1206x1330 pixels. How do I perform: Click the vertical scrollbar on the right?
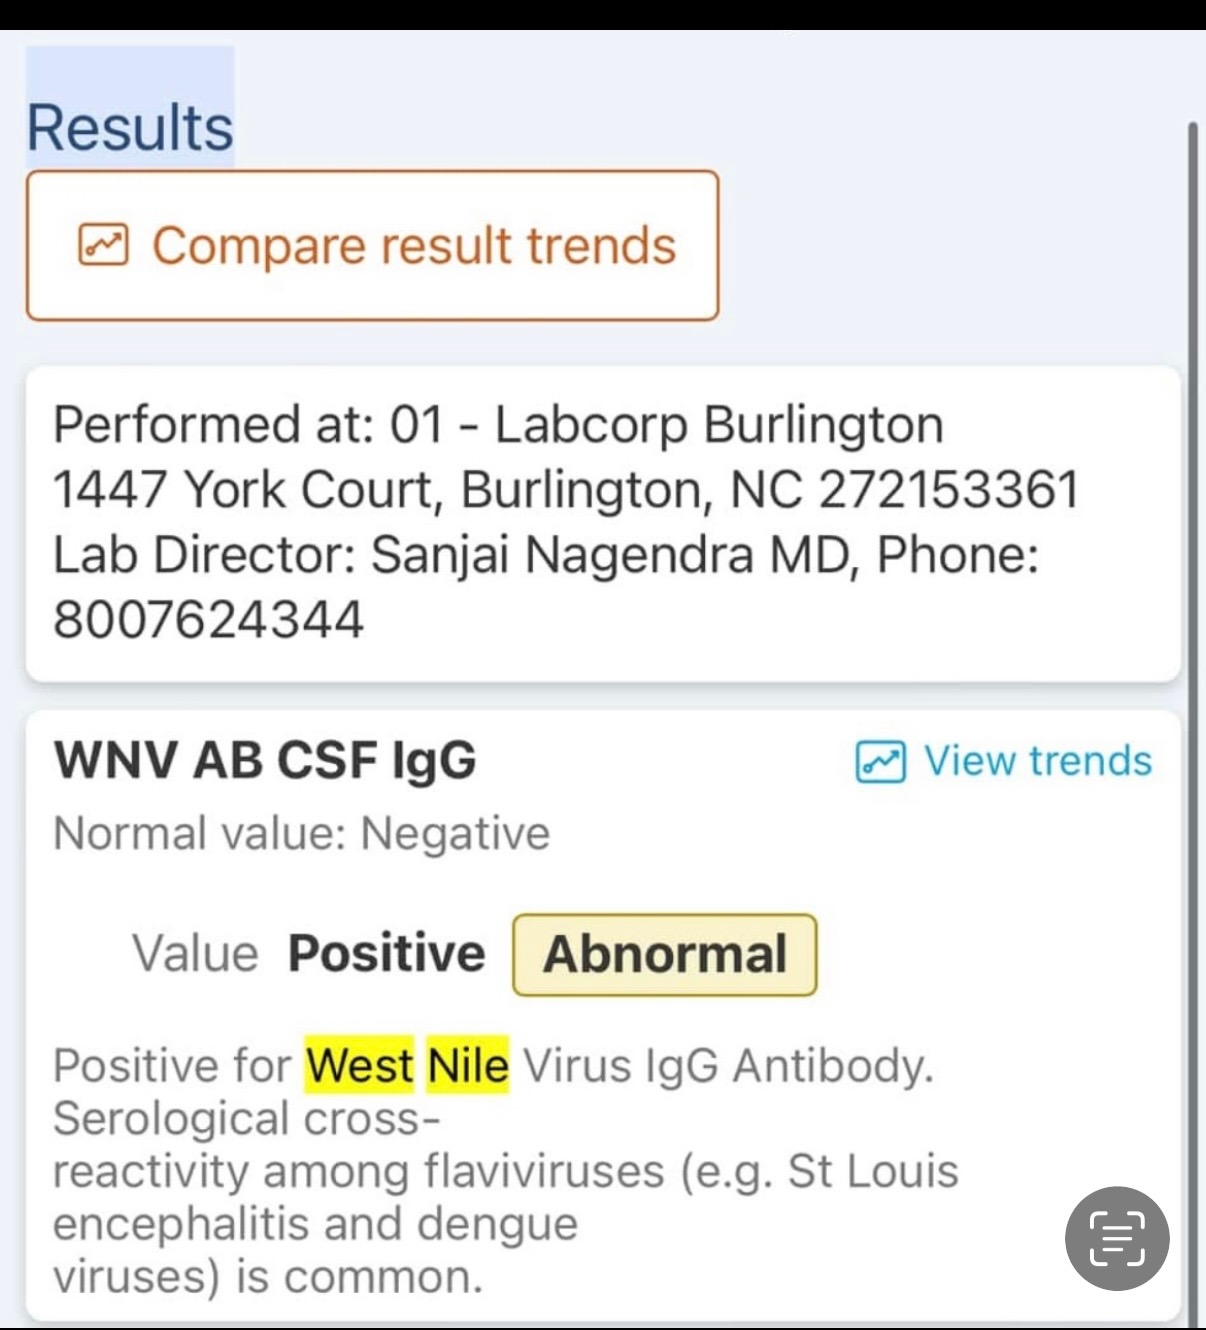(1191, 700)
